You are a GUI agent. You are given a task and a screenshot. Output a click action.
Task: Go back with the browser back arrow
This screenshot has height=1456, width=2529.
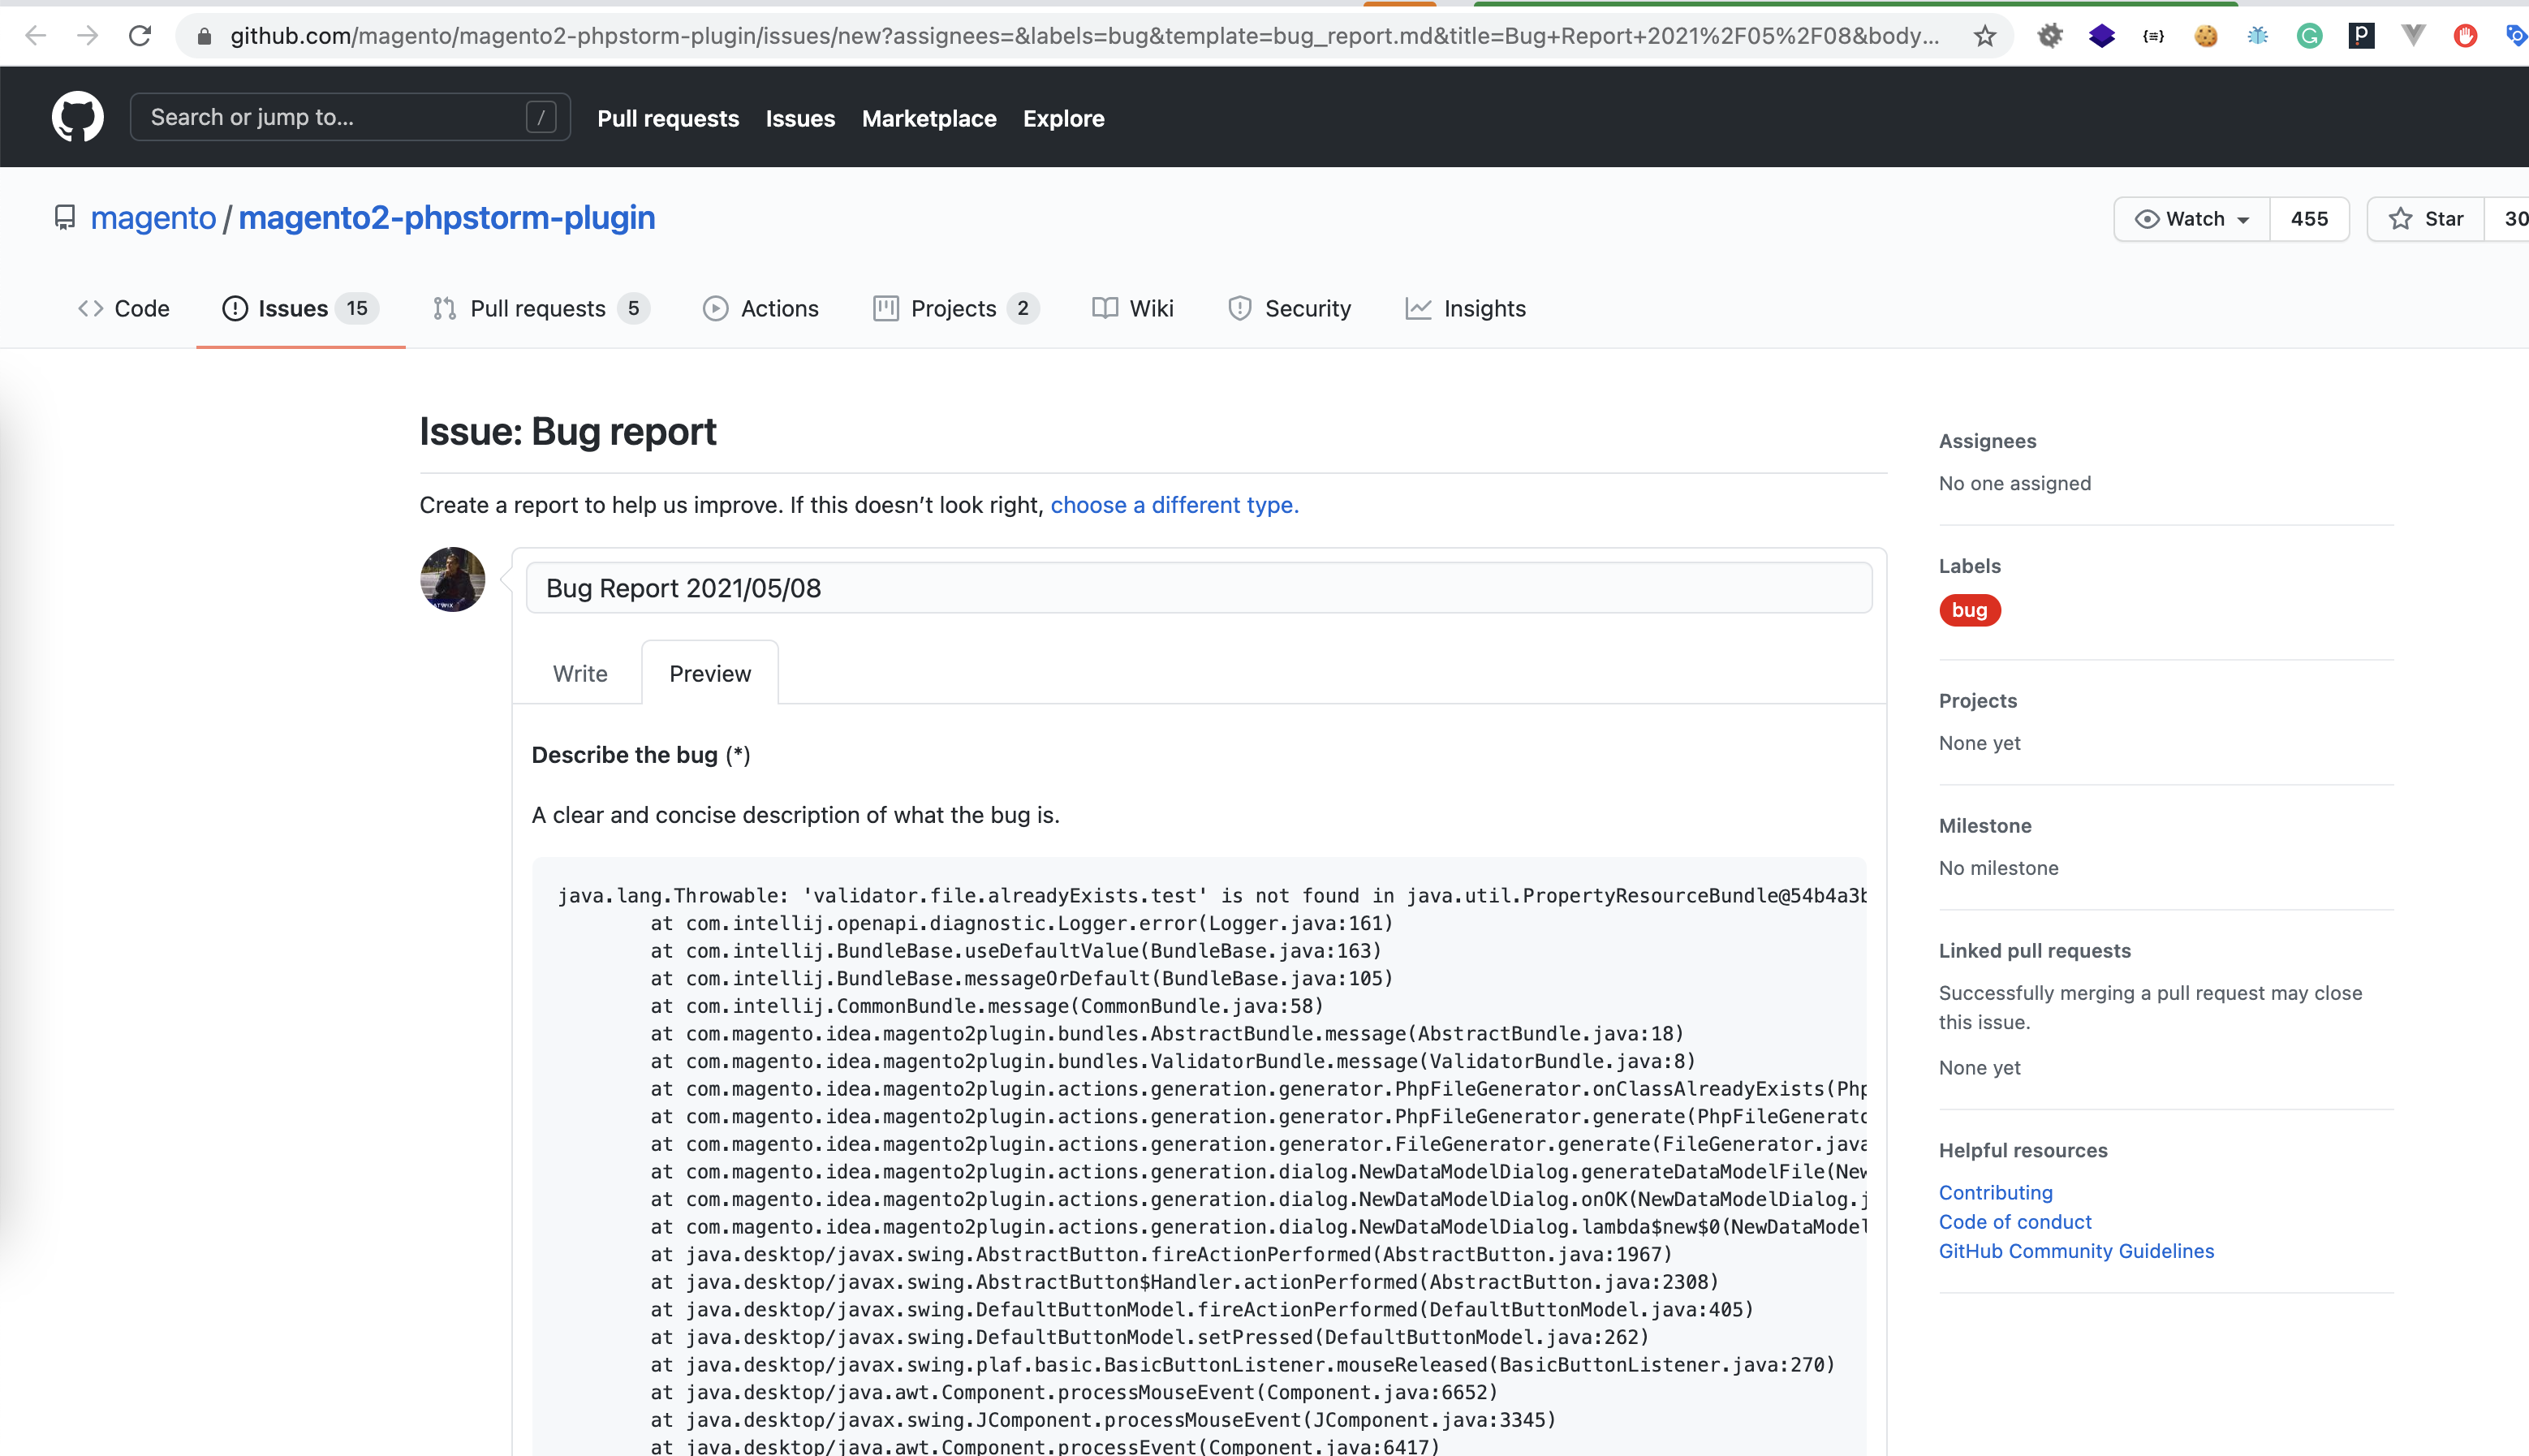tap(36, 36)
